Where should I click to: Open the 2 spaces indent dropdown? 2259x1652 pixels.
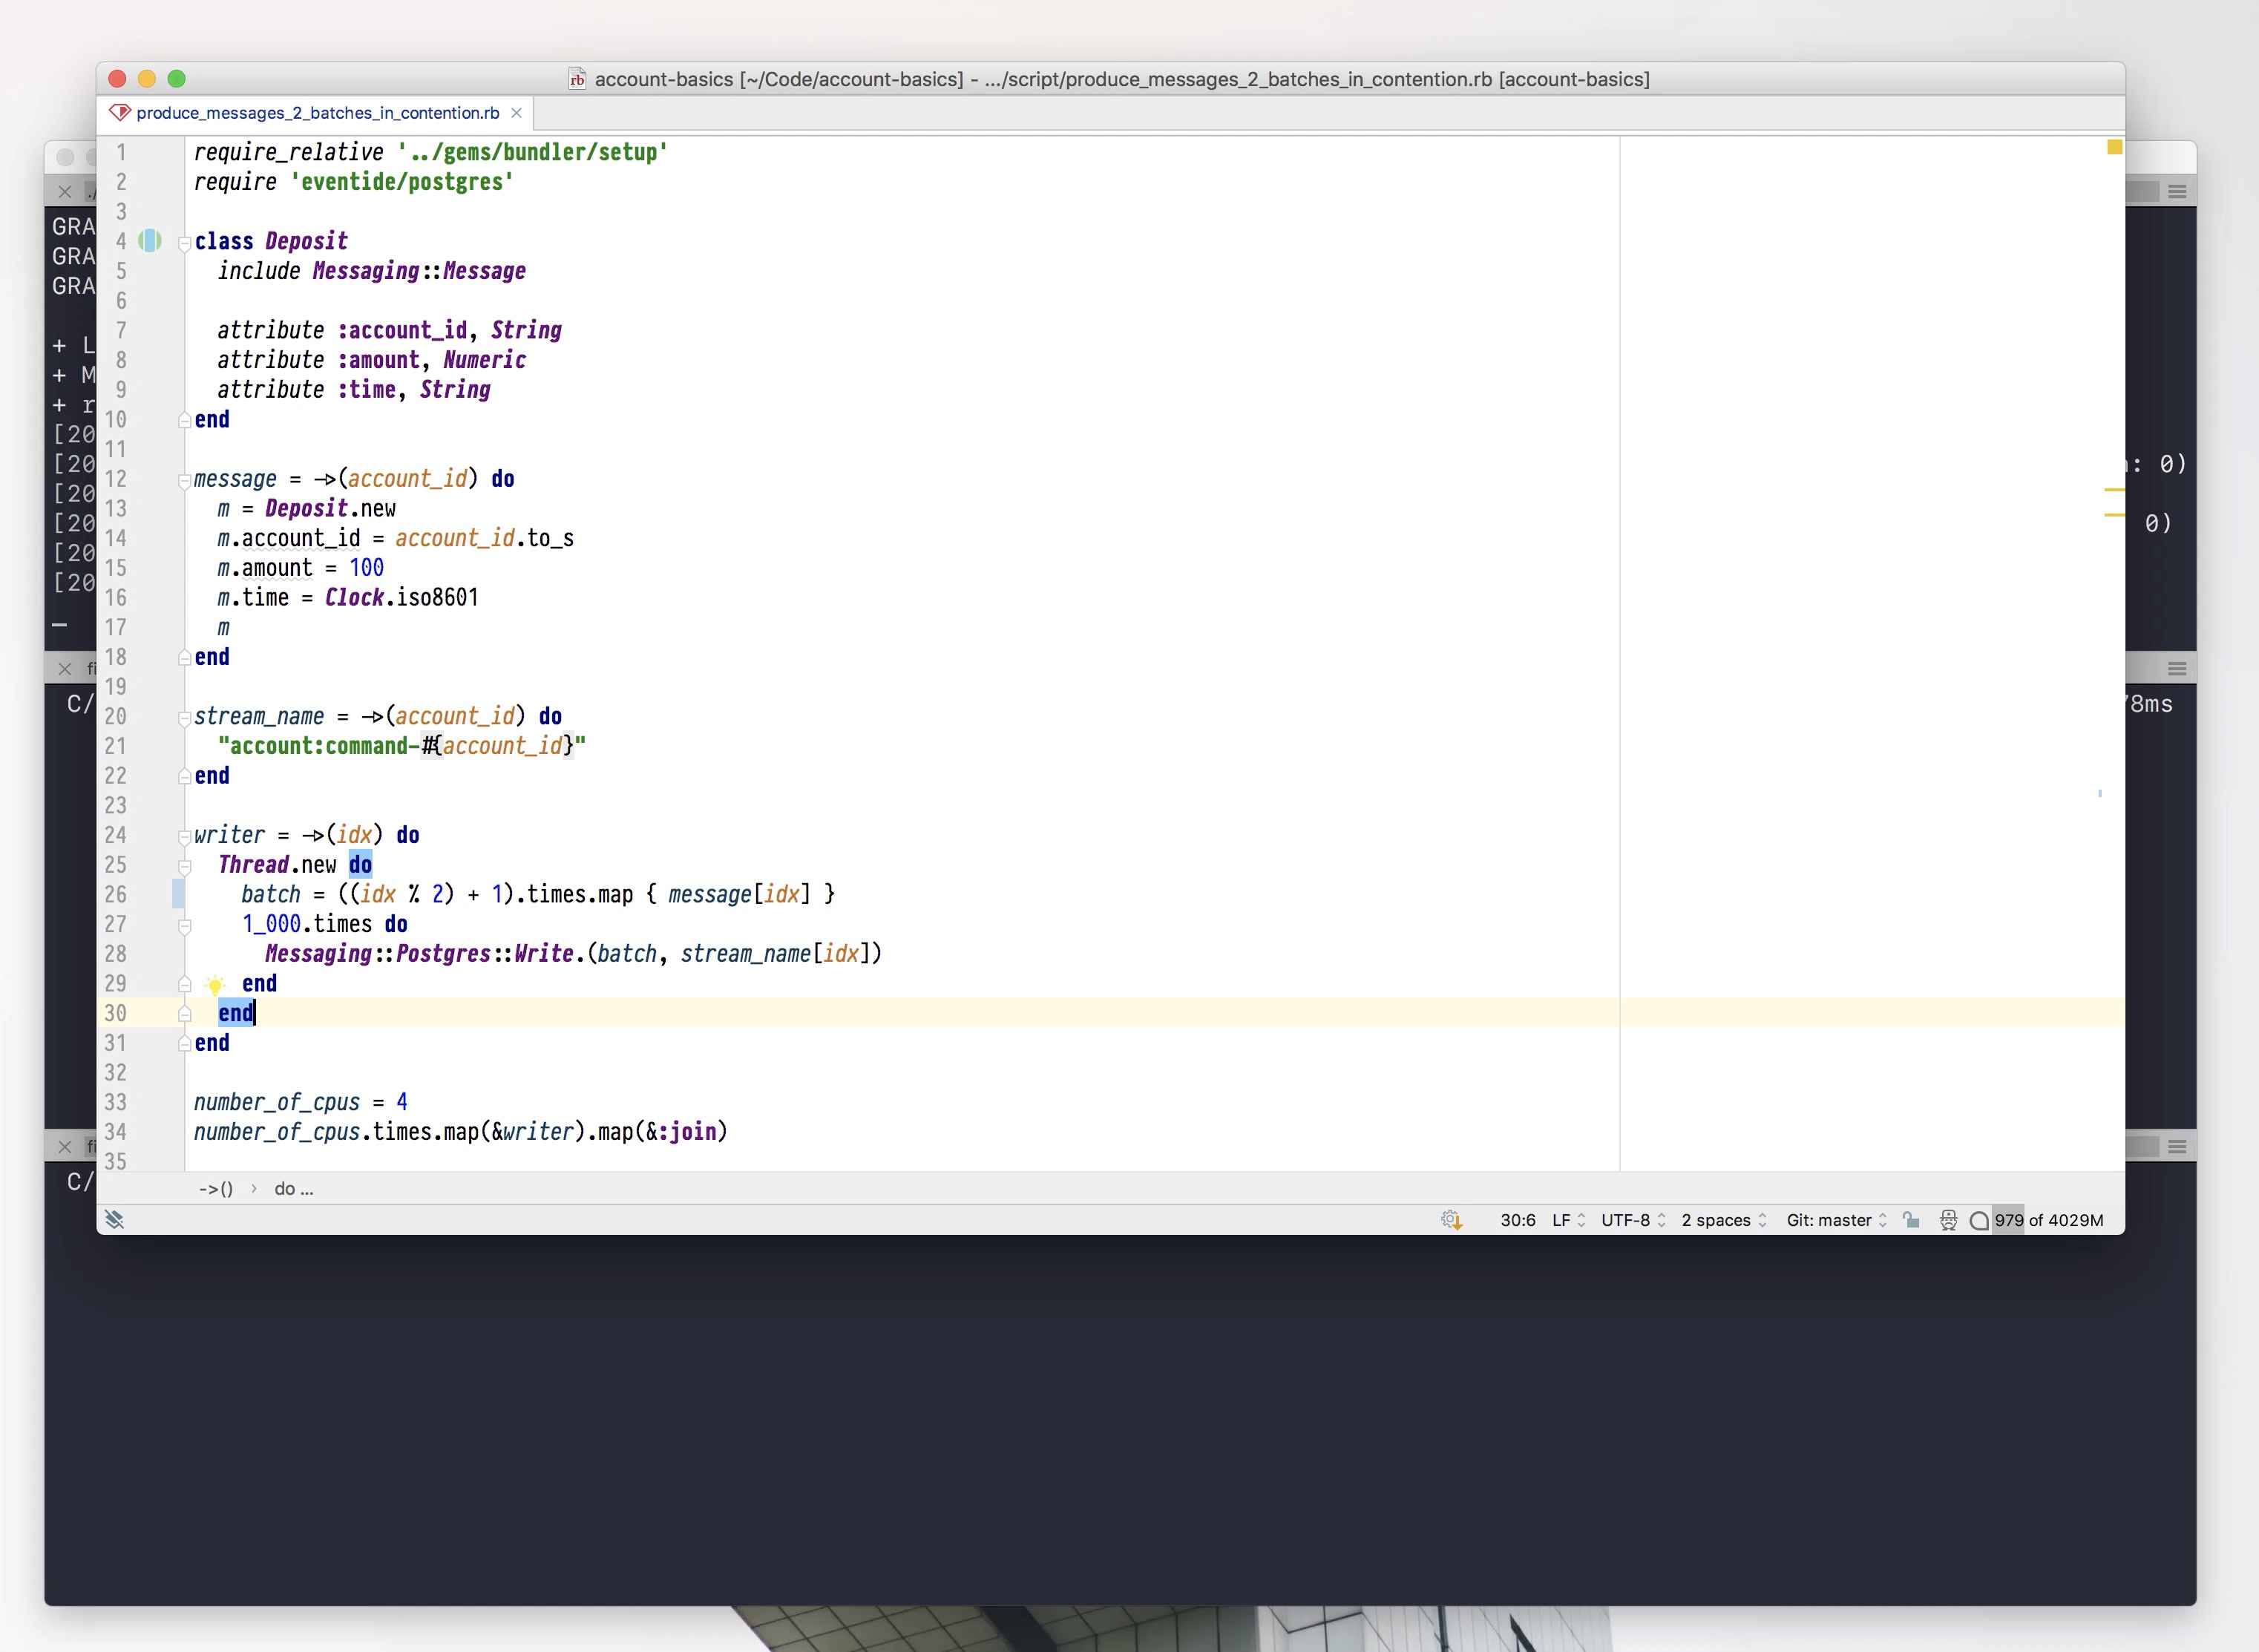pyautogui.click(x=1724, y=1220)
